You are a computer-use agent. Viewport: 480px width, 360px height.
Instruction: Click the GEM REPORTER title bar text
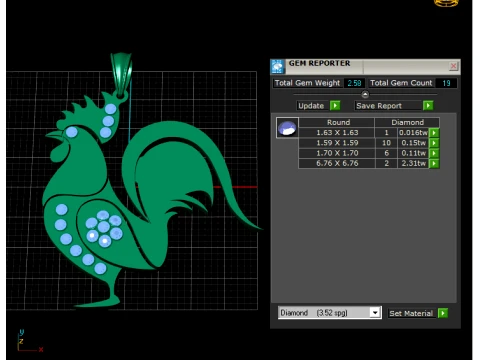pyautogui.click(x=319, y=63)
